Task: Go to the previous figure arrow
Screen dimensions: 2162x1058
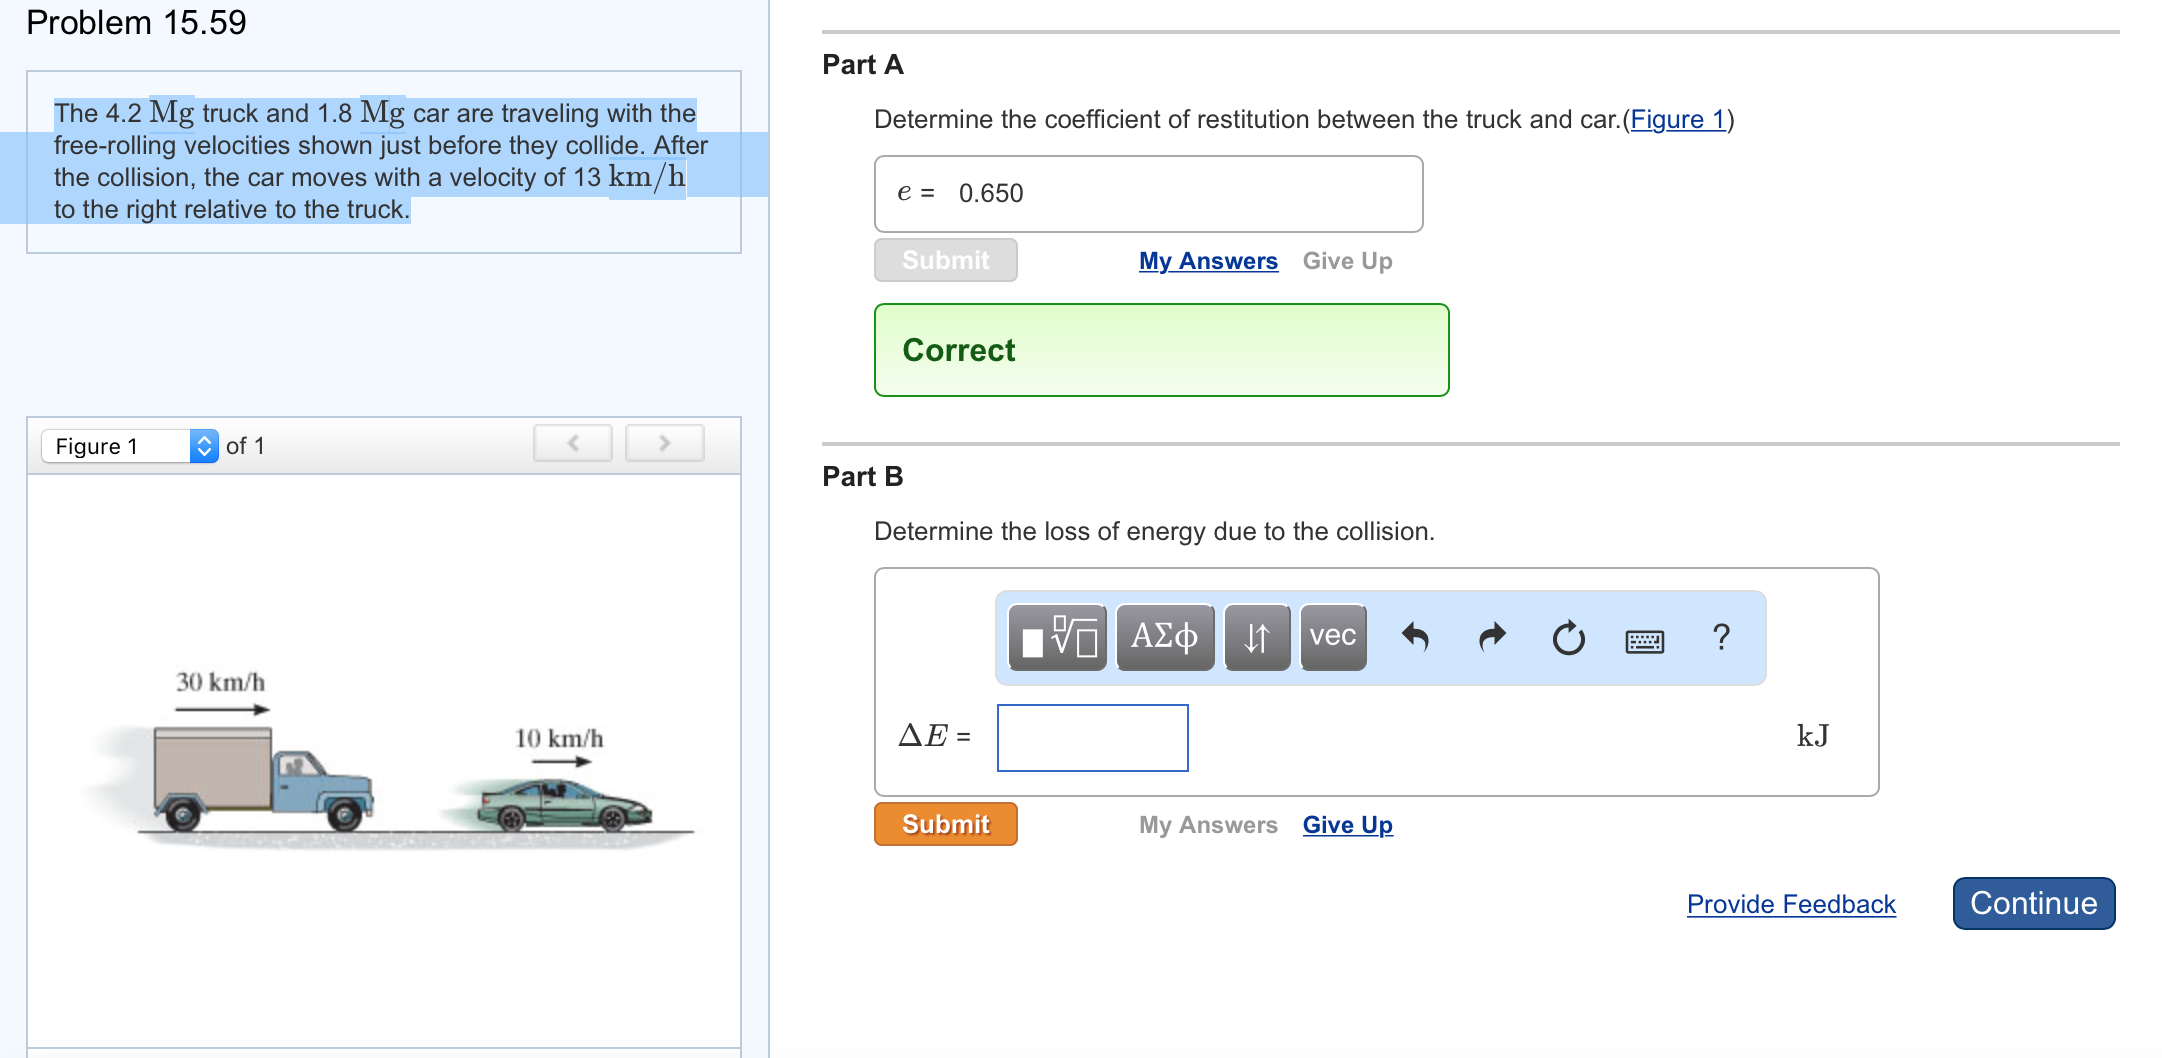Action: click(573, 443)
